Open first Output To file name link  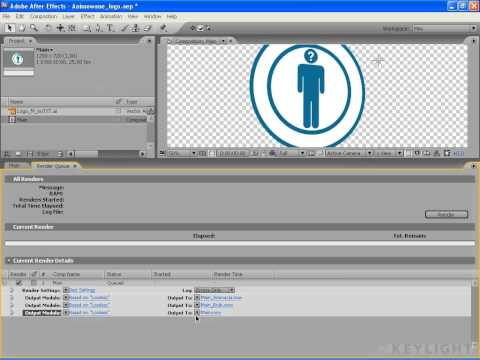tap(221, 298)
